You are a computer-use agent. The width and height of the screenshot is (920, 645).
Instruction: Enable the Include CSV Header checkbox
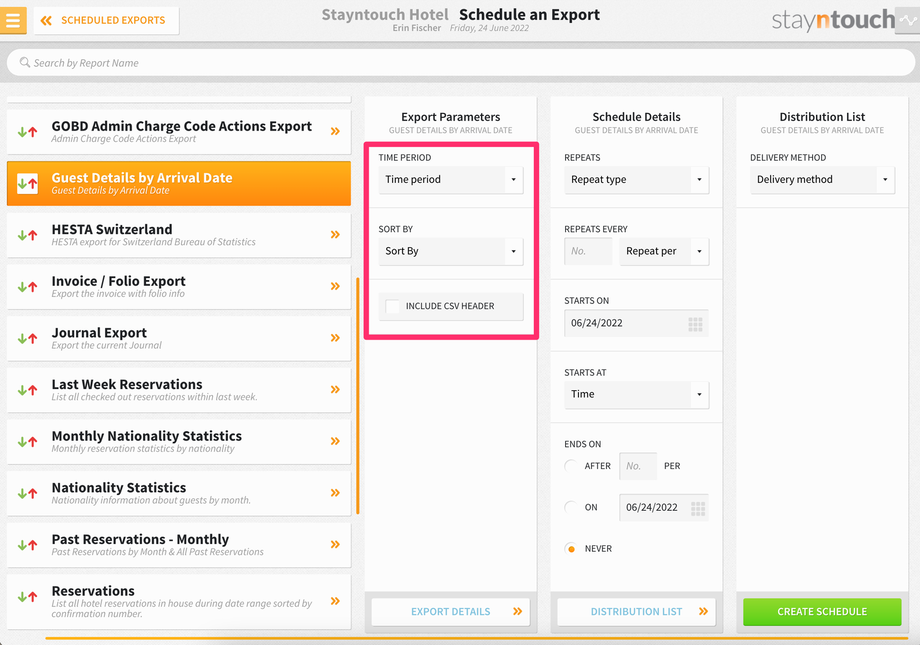click(393, 306)
